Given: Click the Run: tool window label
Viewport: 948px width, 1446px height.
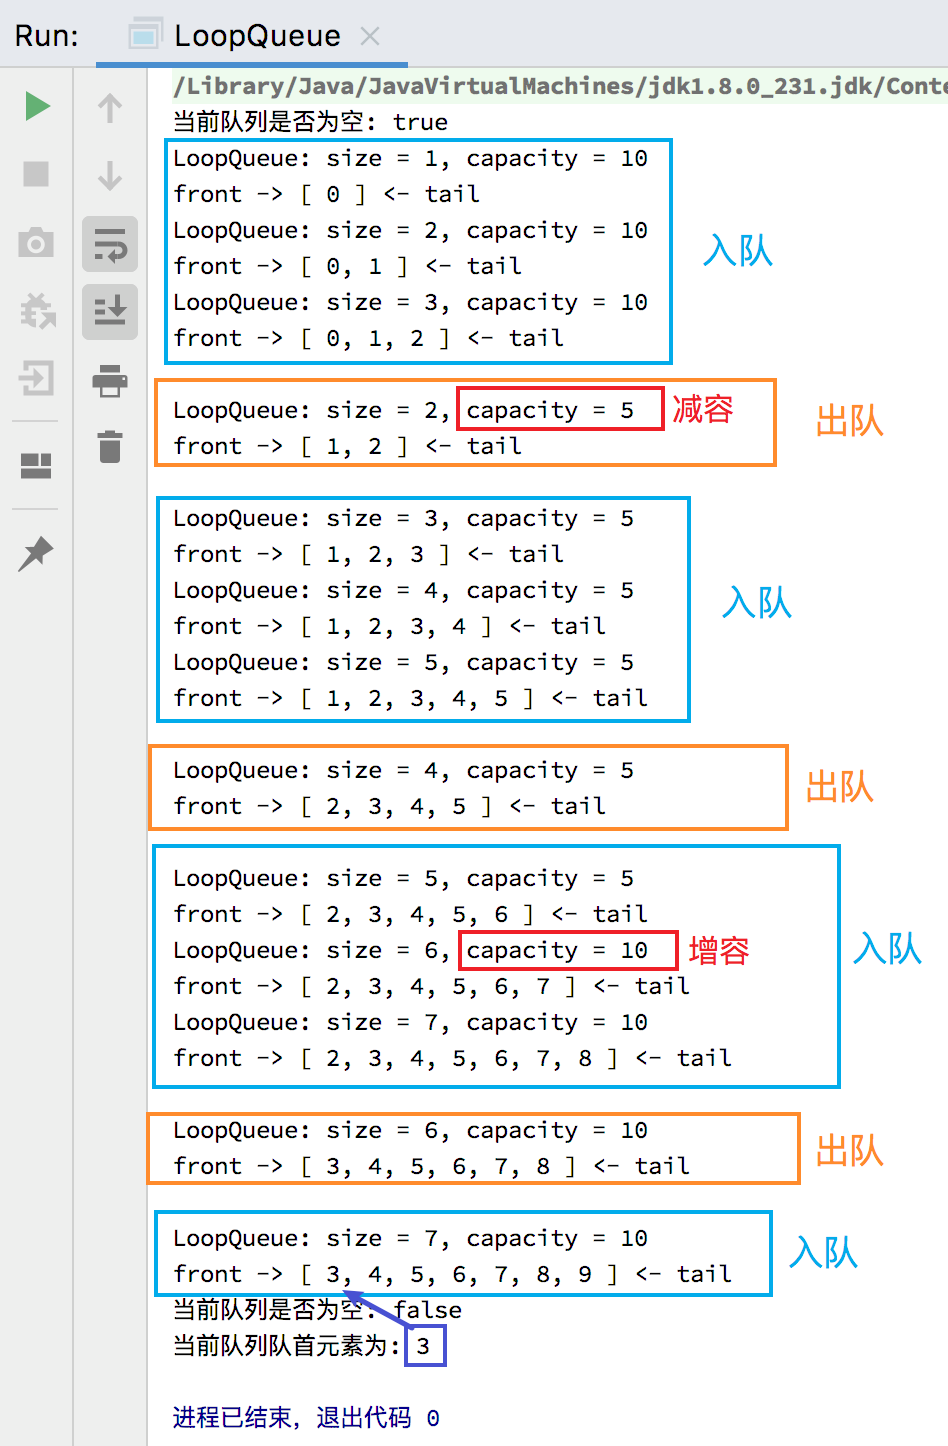Looking at the screenshot, I should point(46,36).
